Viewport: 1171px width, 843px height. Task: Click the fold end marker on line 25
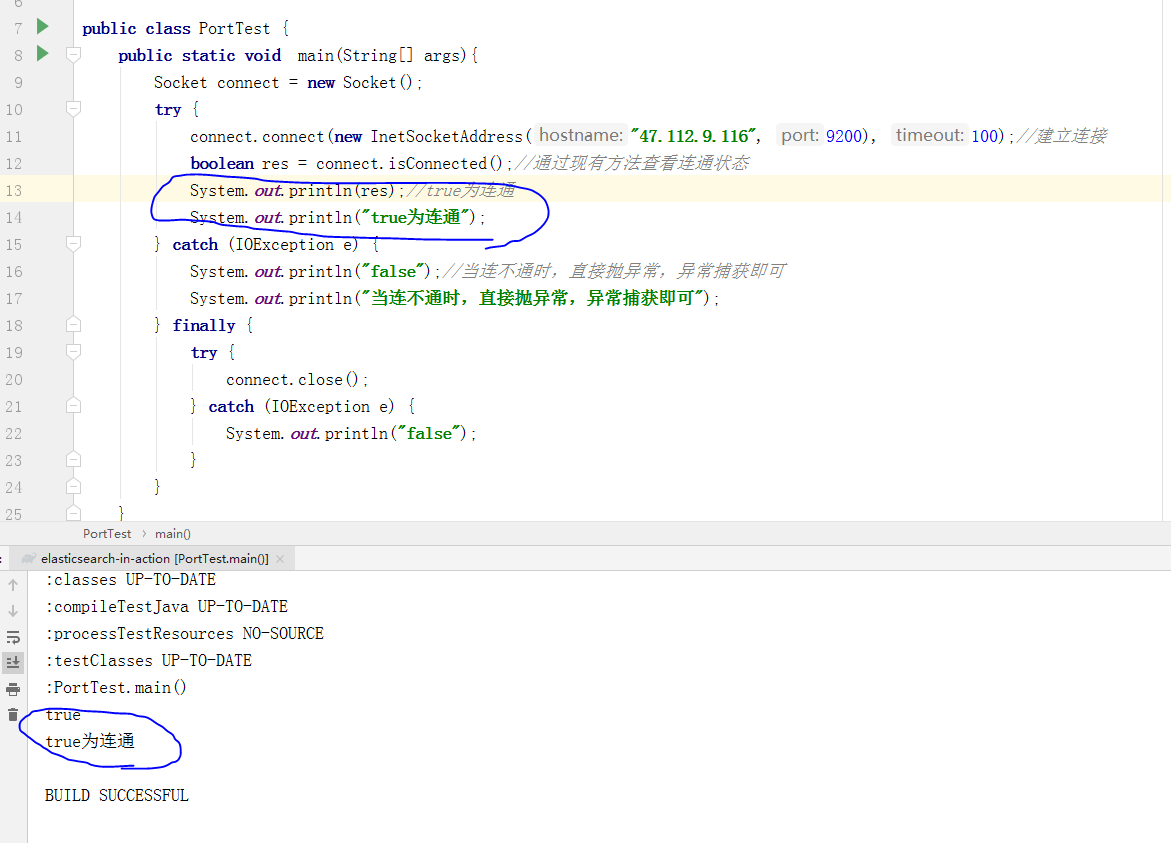(x=73, y=514)
